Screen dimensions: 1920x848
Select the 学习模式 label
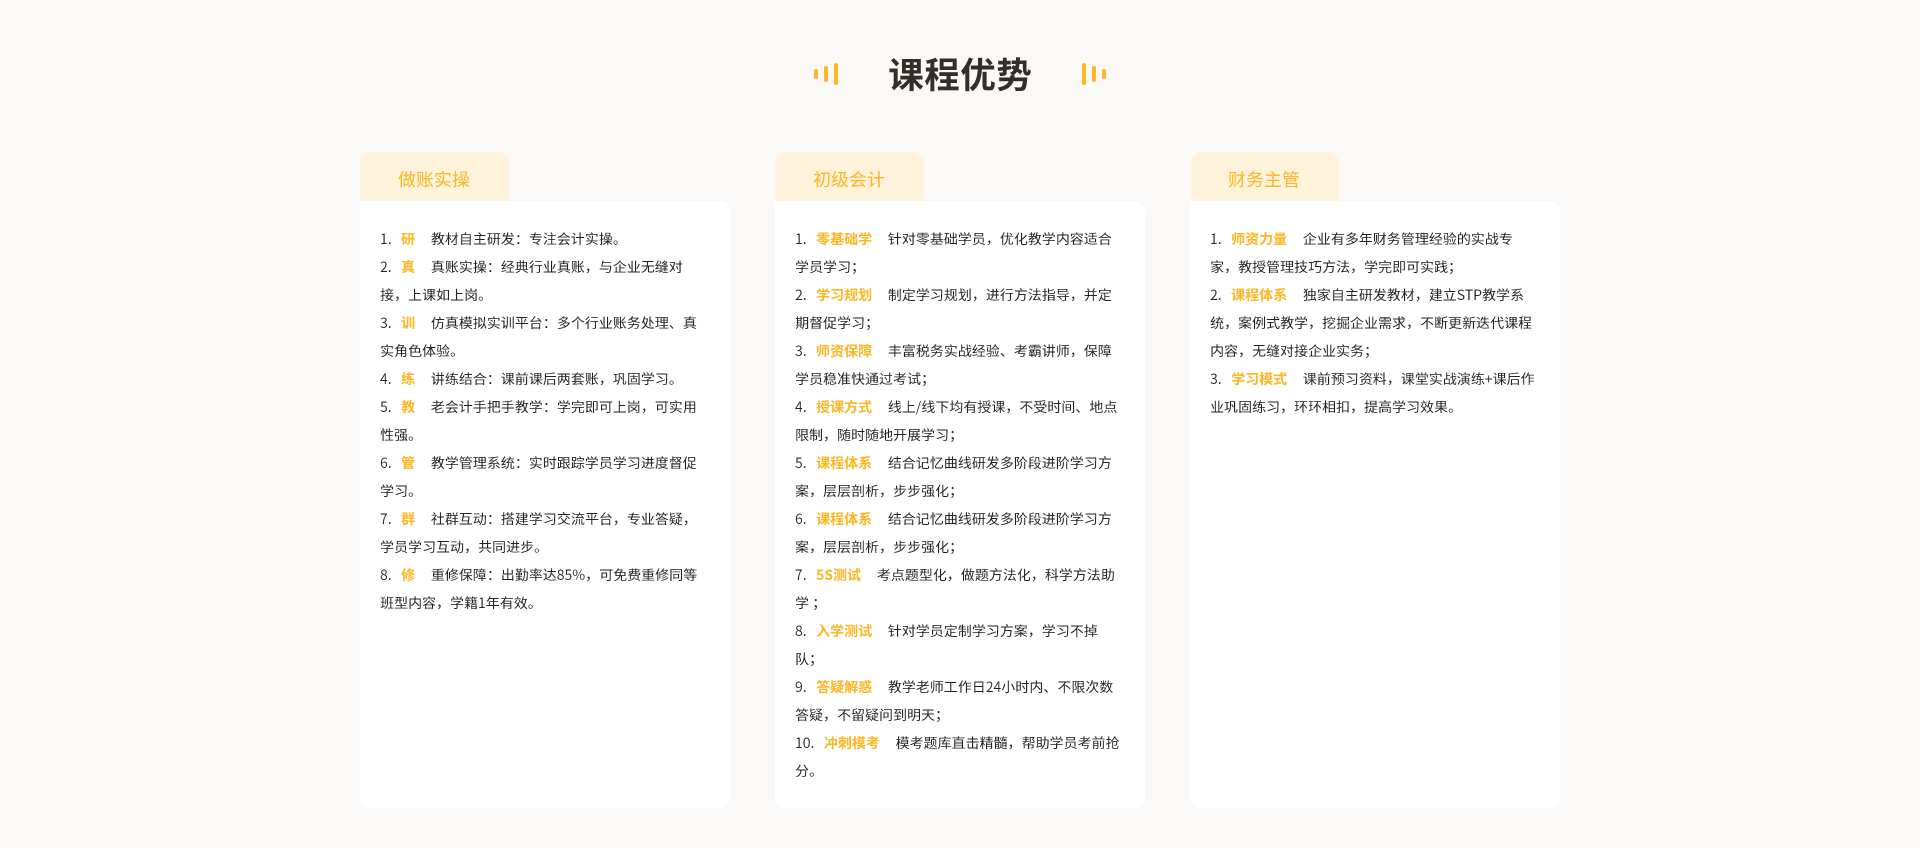pyautogui.click(x=1259, y=379)
